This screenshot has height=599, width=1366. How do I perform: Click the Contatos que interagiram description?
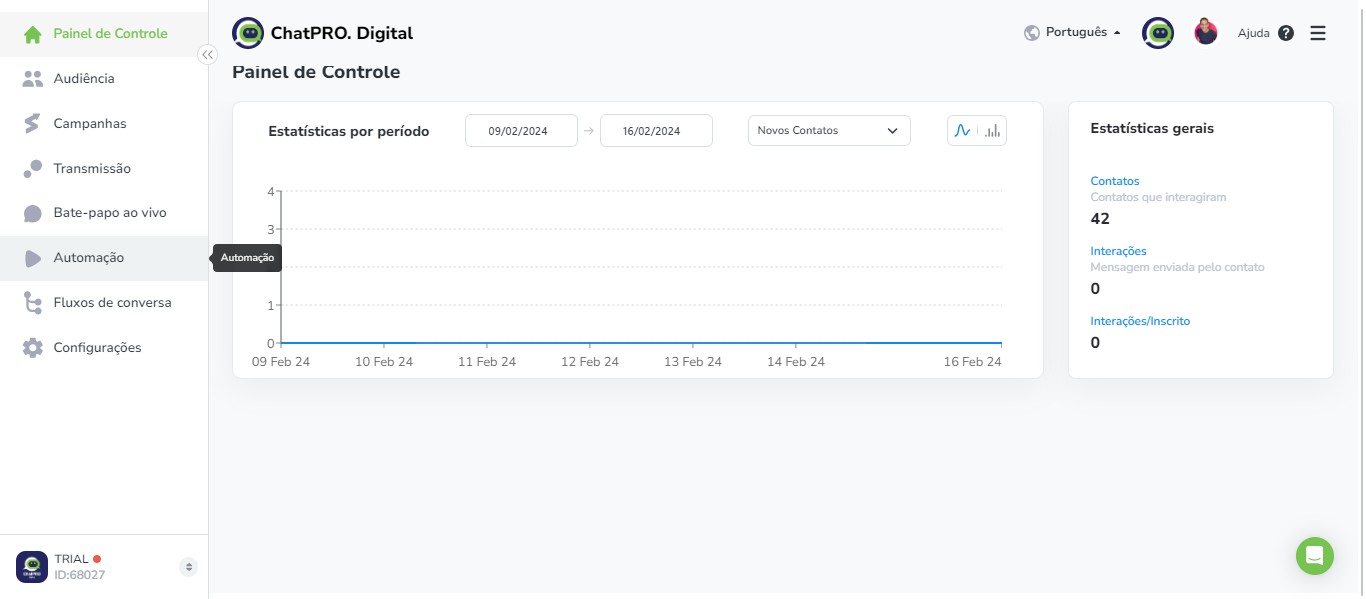(1158, 197)
